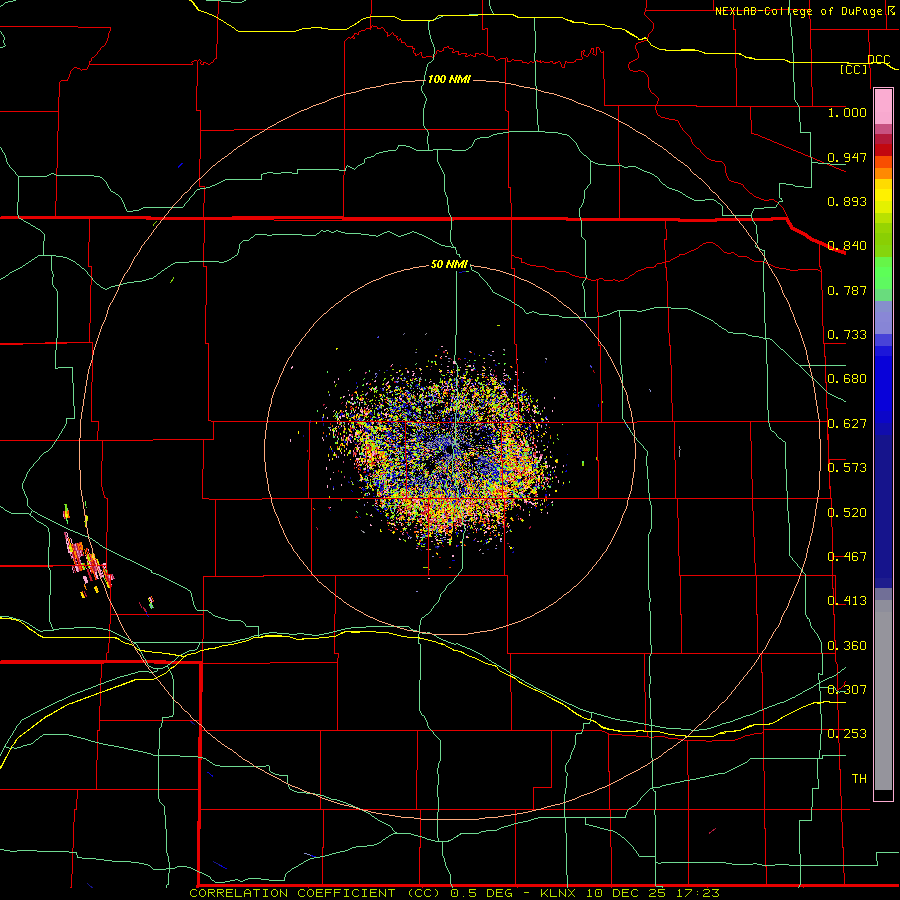
Task: Click the DCC label above the color scale
Action: pyautogui.click(x=879, y=59)
